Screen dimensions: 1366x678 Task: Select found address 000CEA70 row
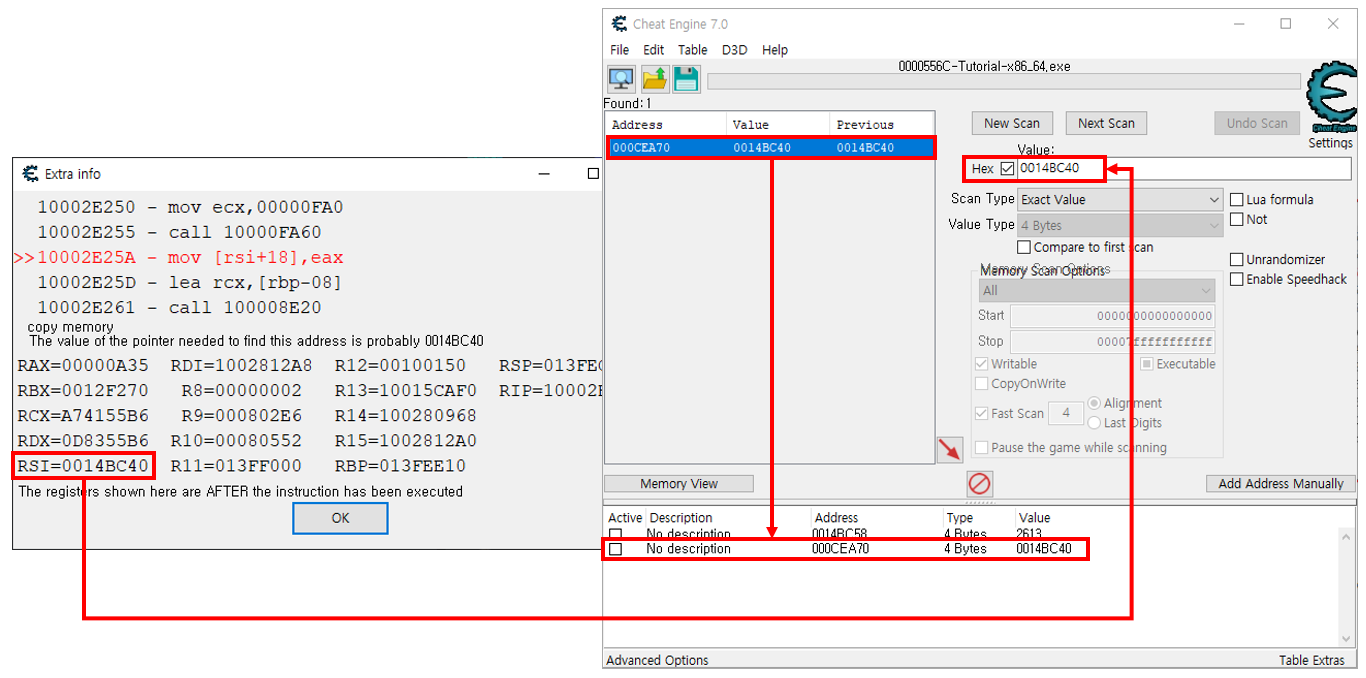(770, 147)
